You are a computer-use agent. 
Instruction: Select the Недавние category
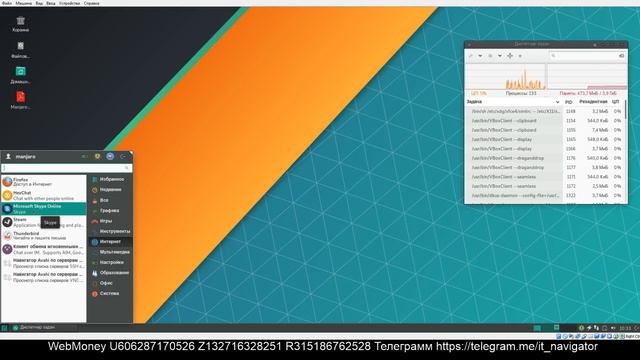point(110,190)
